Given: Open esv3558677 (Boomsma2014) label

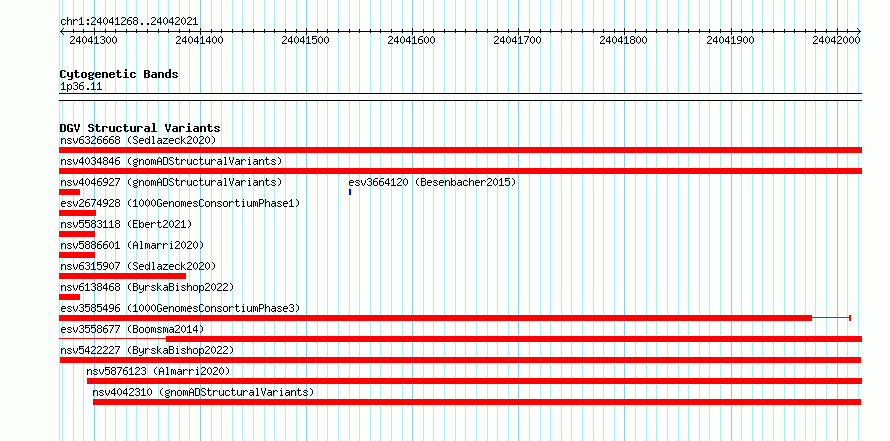Looking at the screenshot, I should pos(132,329).
